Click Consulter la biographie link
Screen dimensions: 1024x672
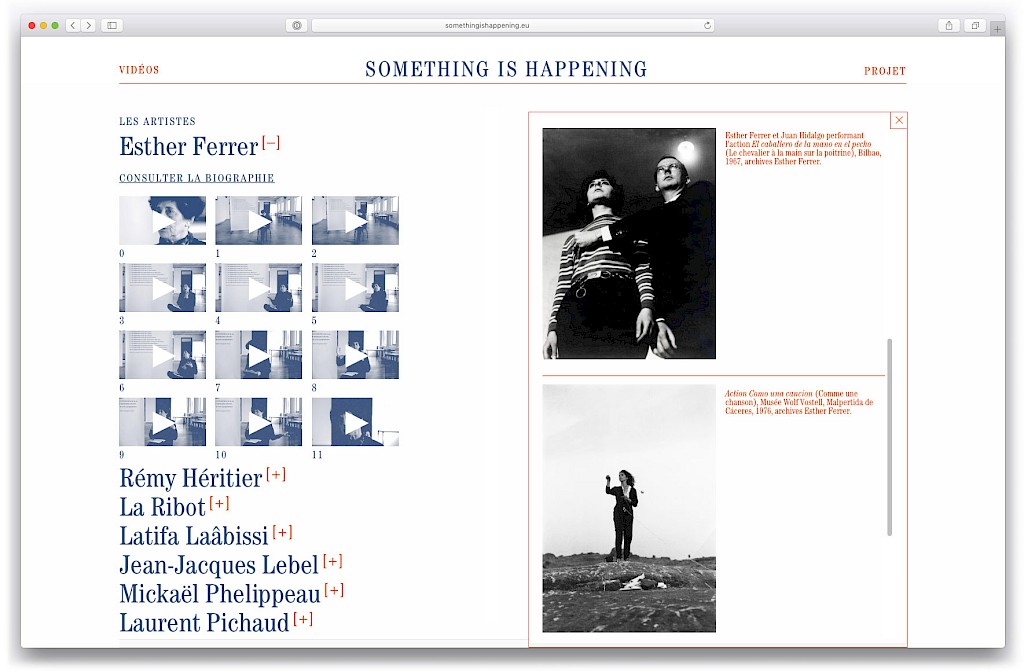[x=196, y=179]
